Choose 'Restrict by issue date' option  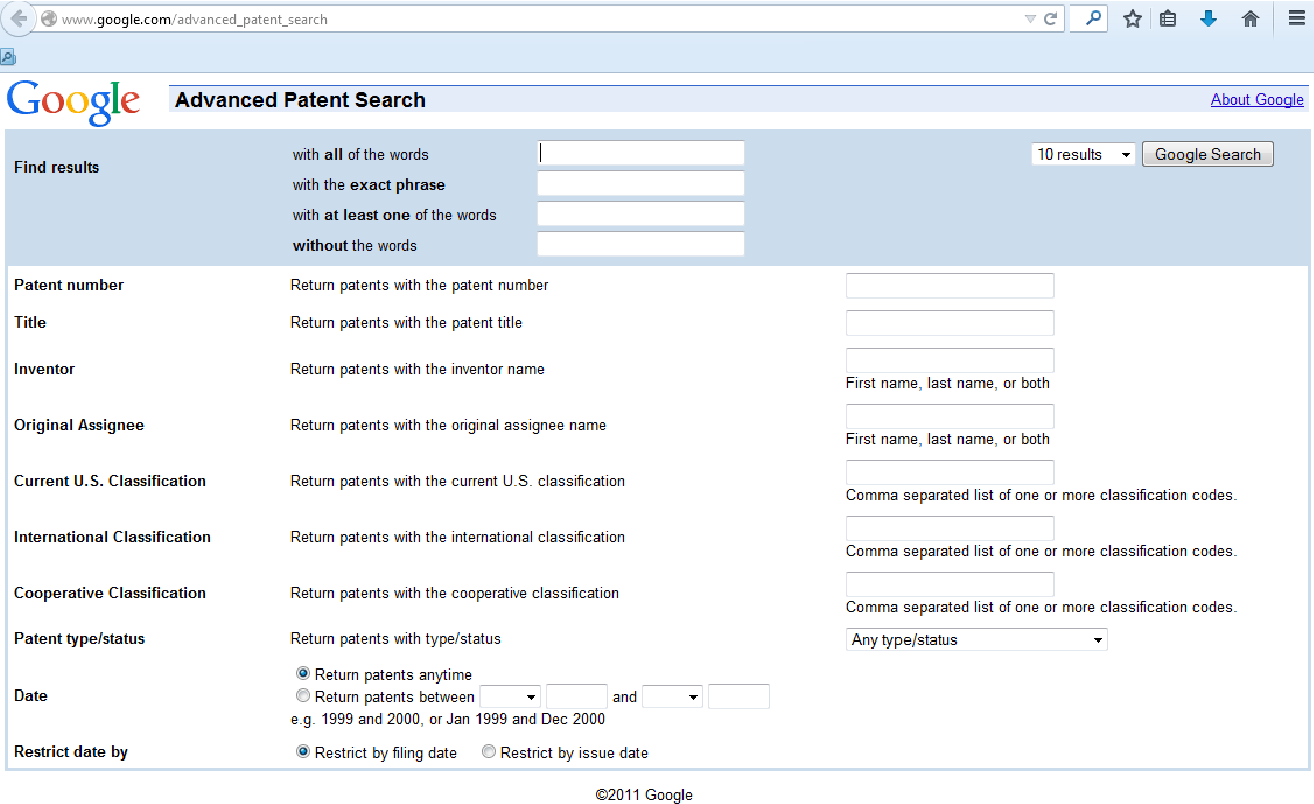click(489, 752)
